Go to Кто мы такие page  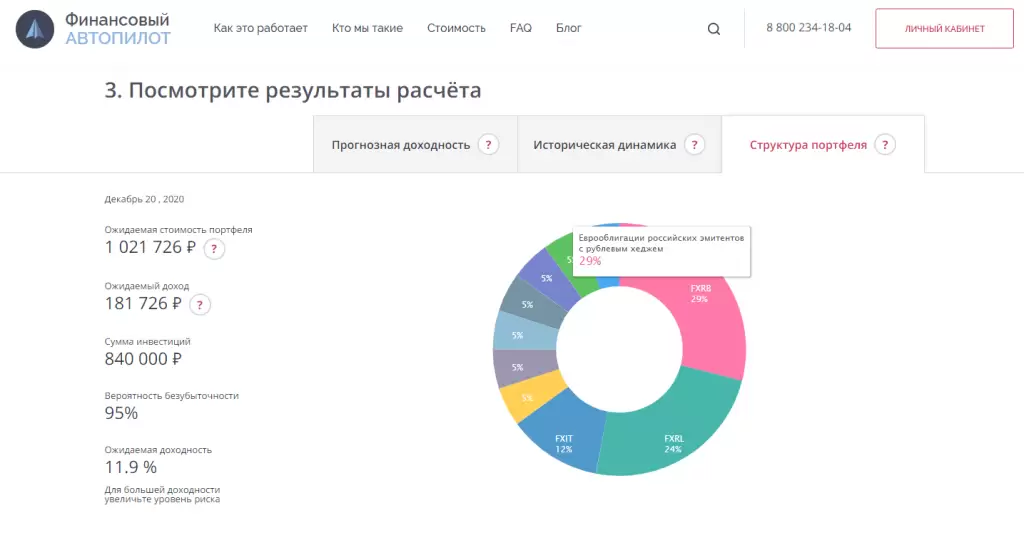click(367, 28)
